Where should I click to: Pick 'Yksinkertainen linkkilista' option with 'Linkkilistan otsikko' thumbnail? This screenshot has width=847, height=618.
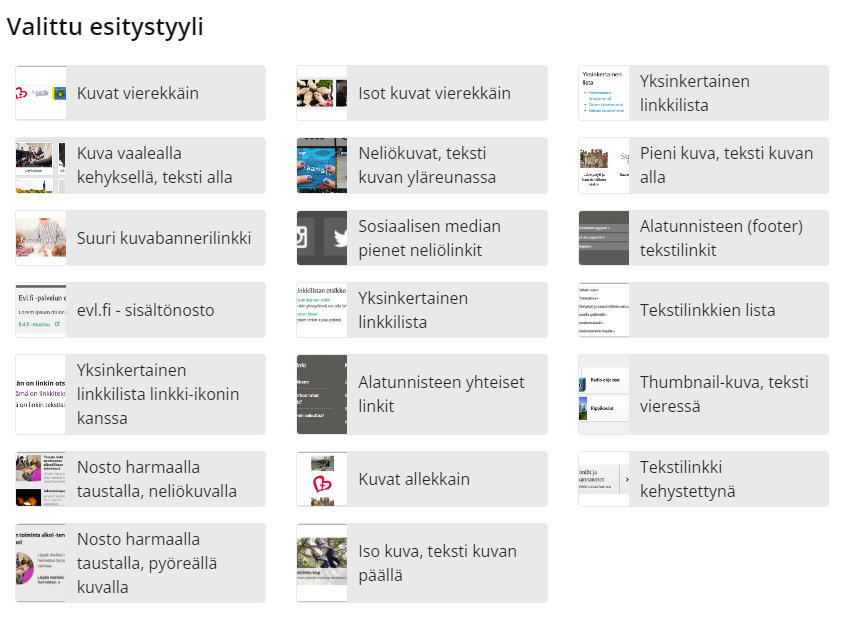tap(422, 310)
